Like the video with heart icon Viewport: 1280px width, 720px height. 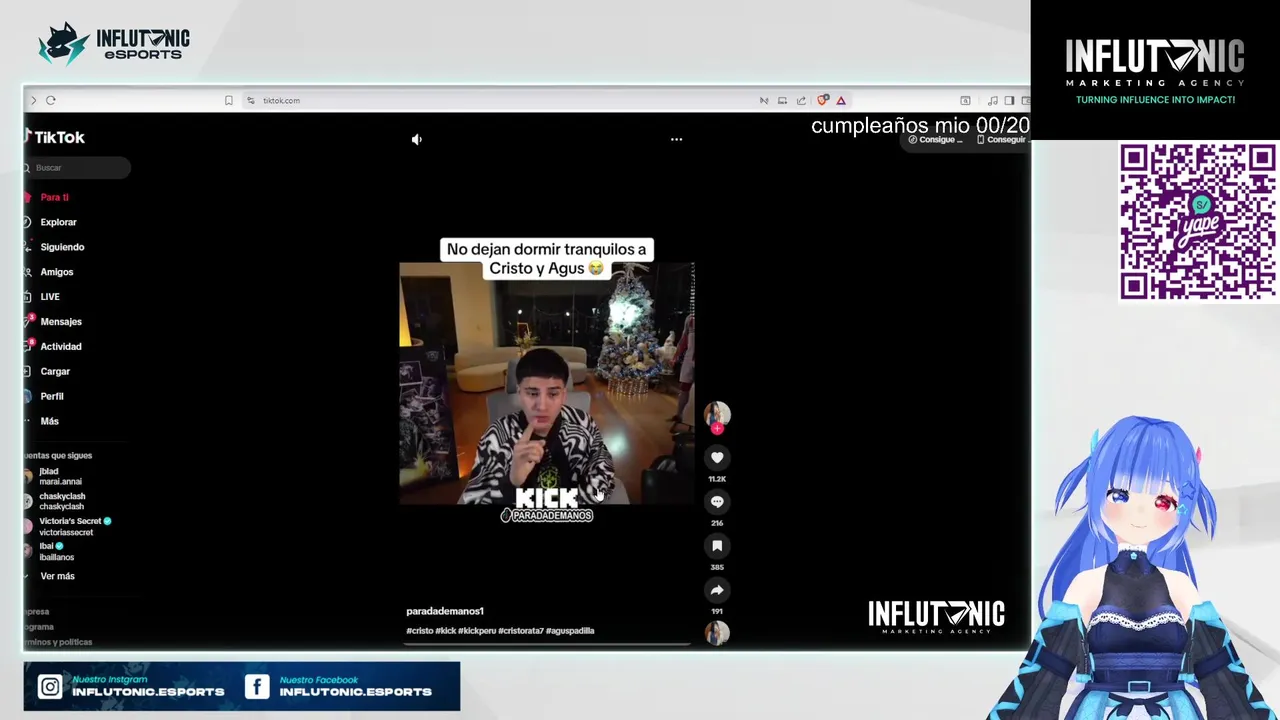click(717, 458)
